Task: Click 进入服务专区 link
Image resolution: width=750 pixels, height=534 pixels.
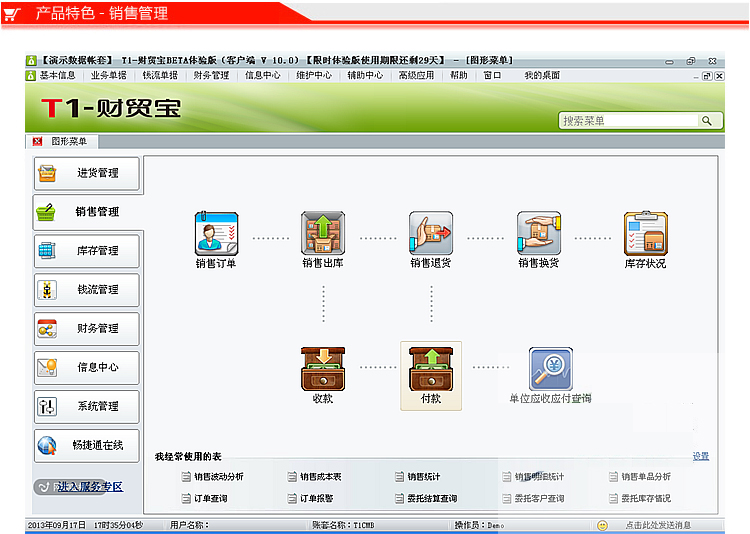Action: click(90, 487)
